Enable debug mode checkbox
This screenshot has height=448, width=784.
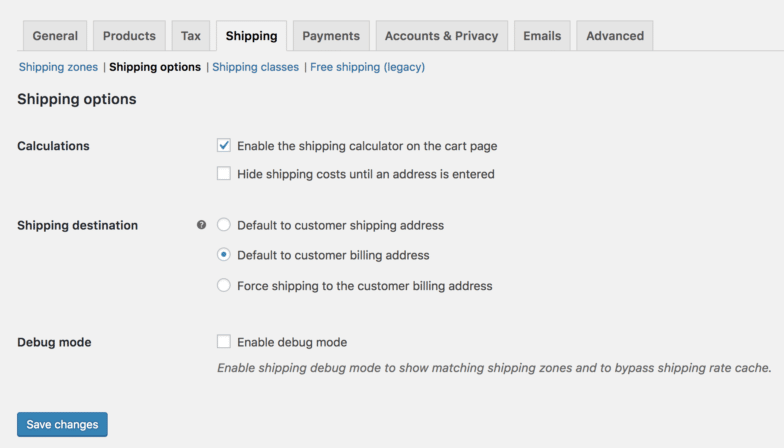pos(224,341)
